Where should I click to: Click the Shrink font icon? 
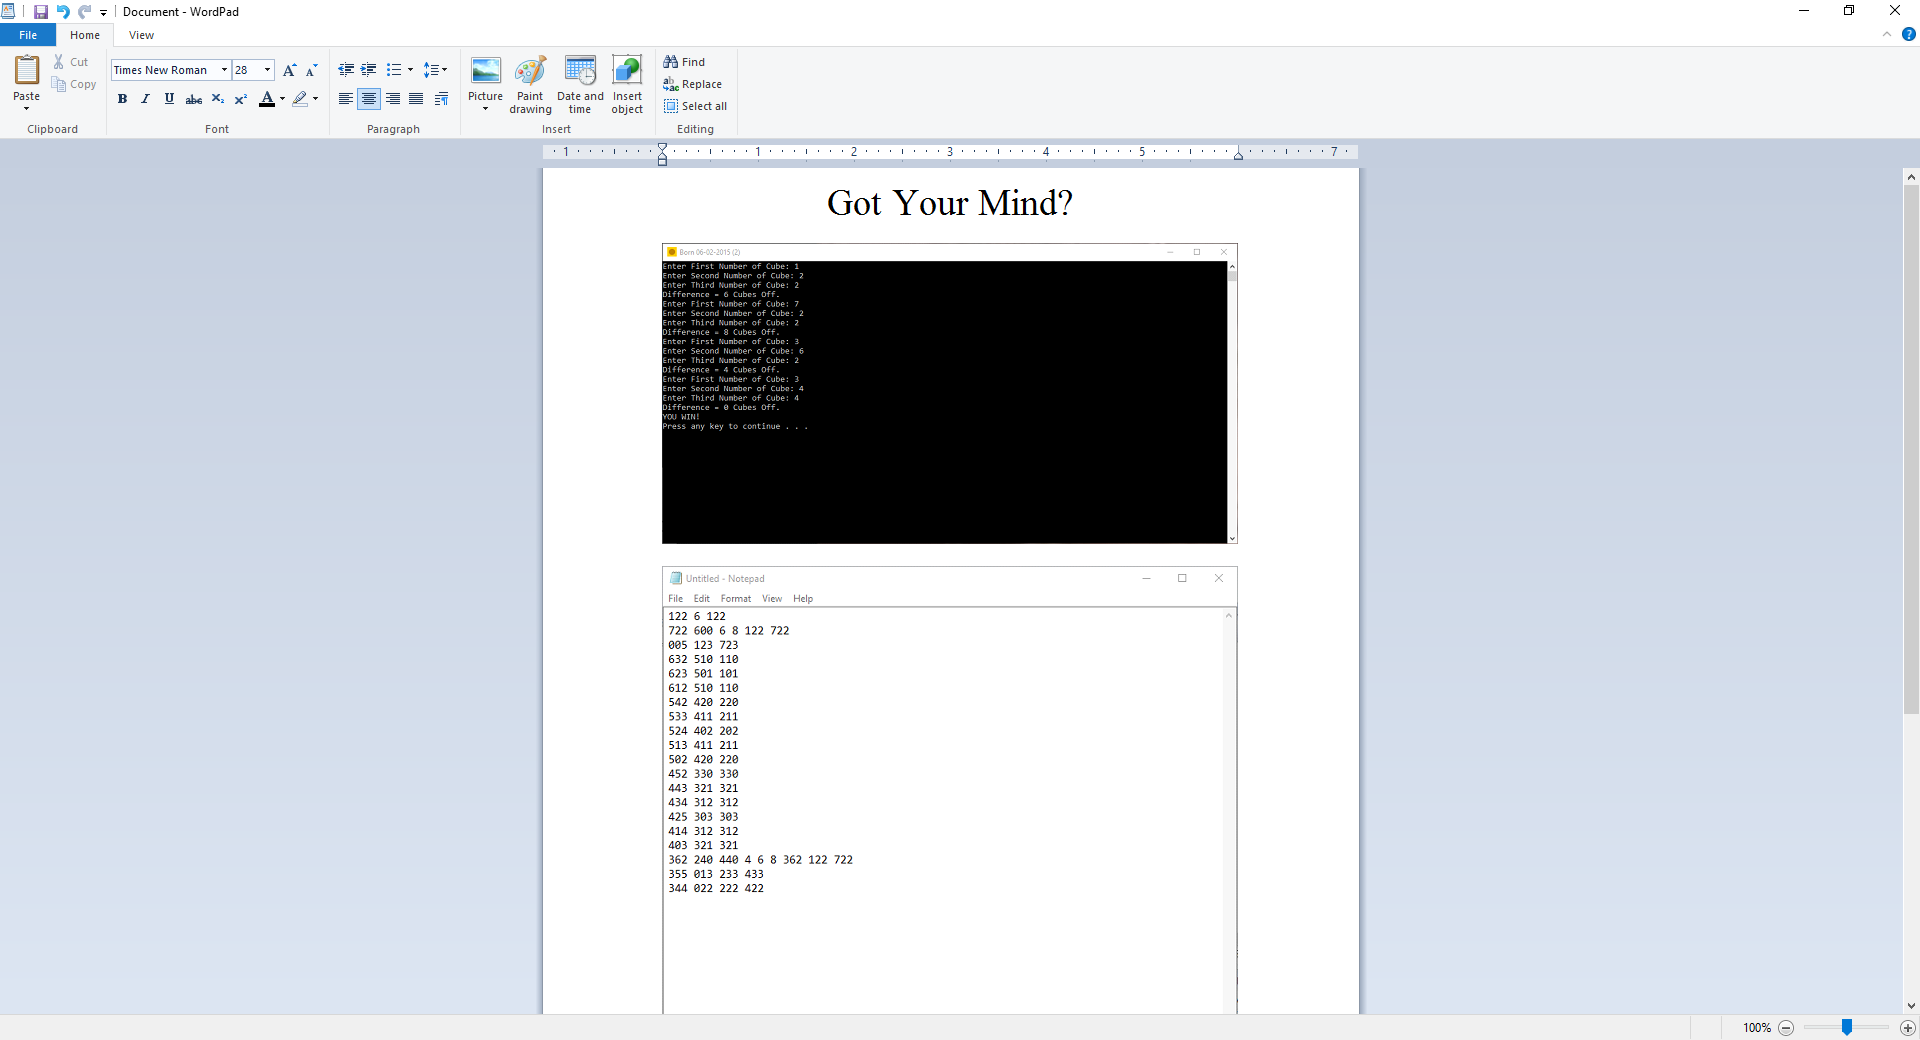(311, 70)
